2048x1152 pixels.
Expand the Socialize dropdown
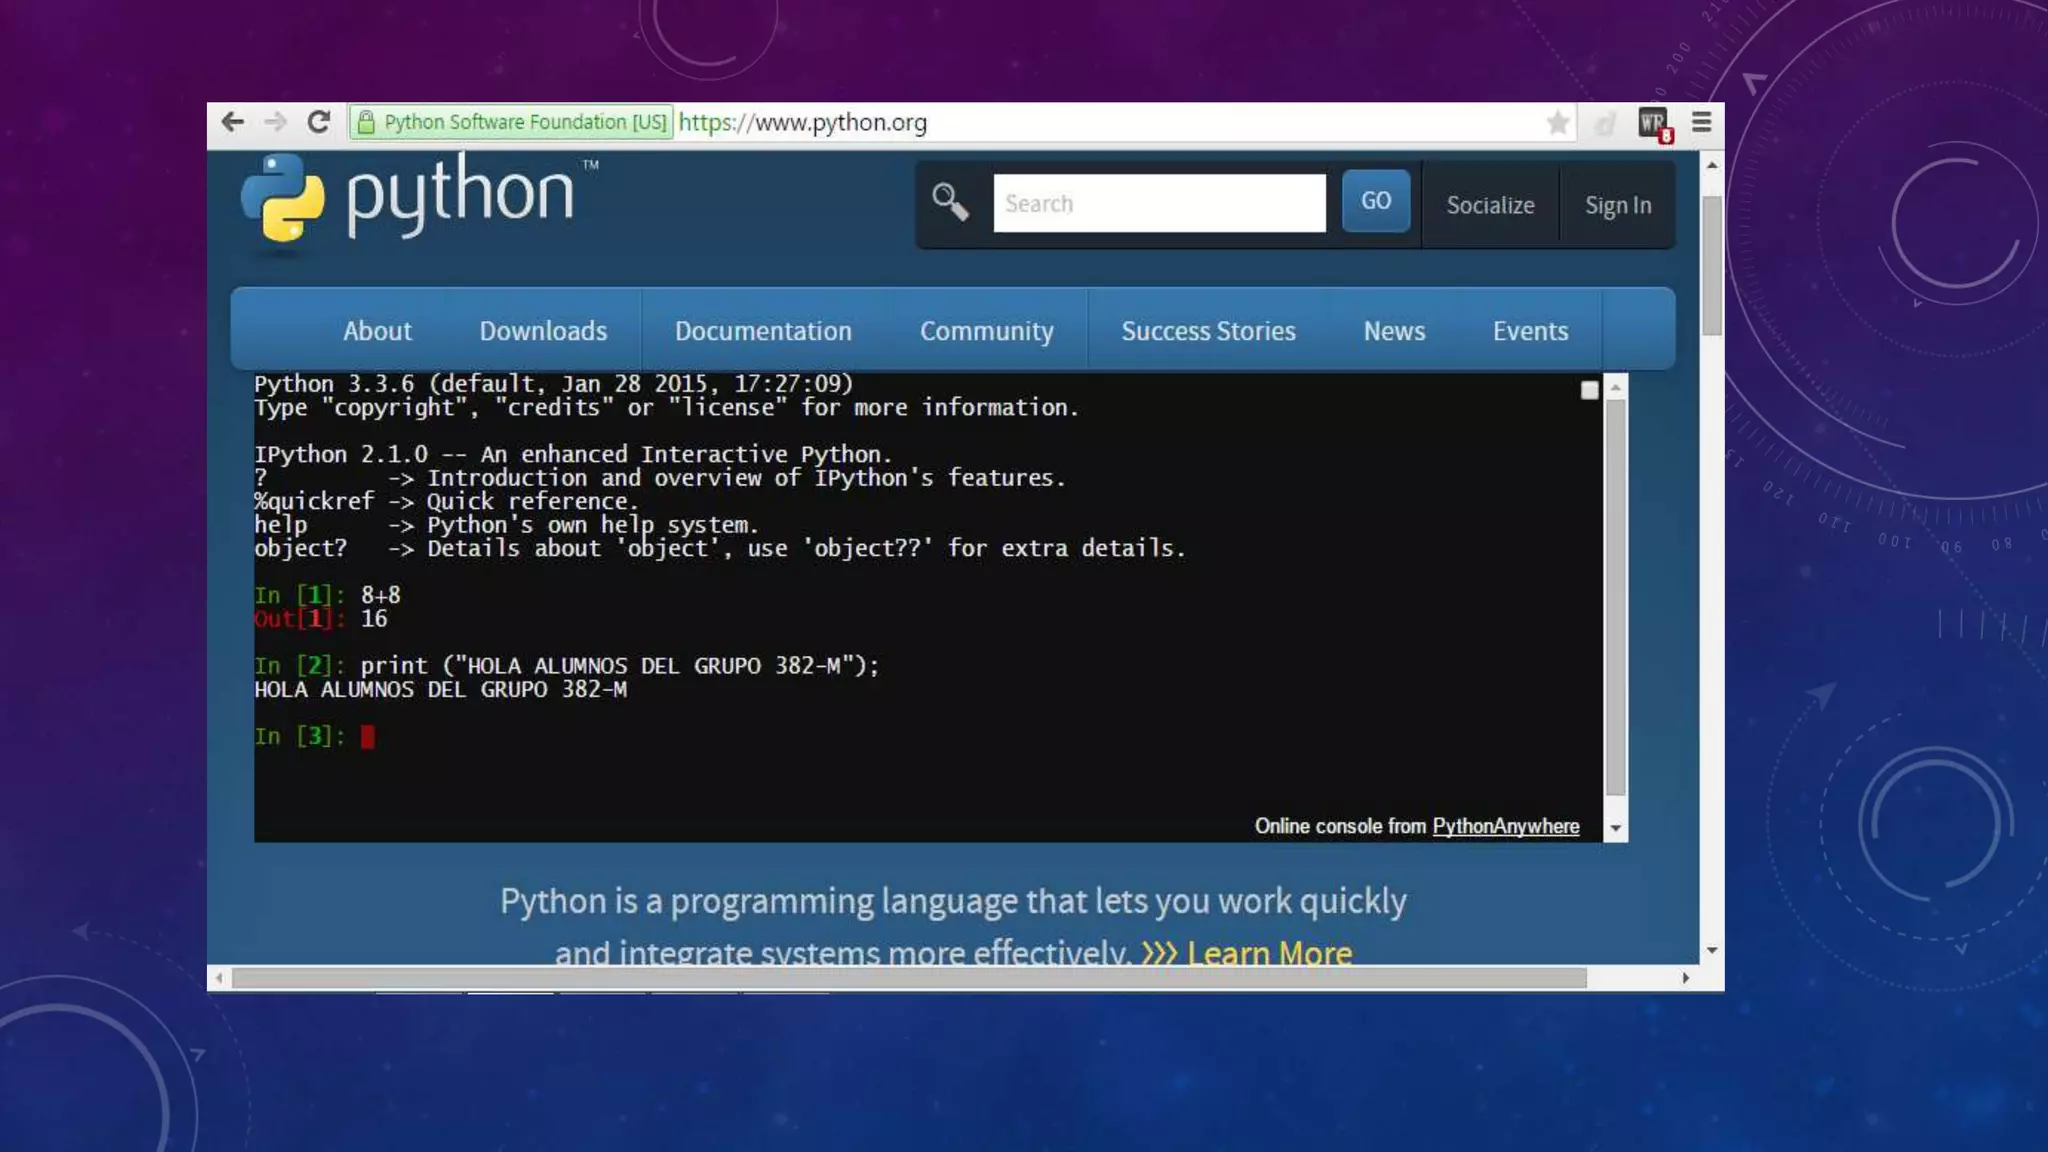pos(1490,205)
